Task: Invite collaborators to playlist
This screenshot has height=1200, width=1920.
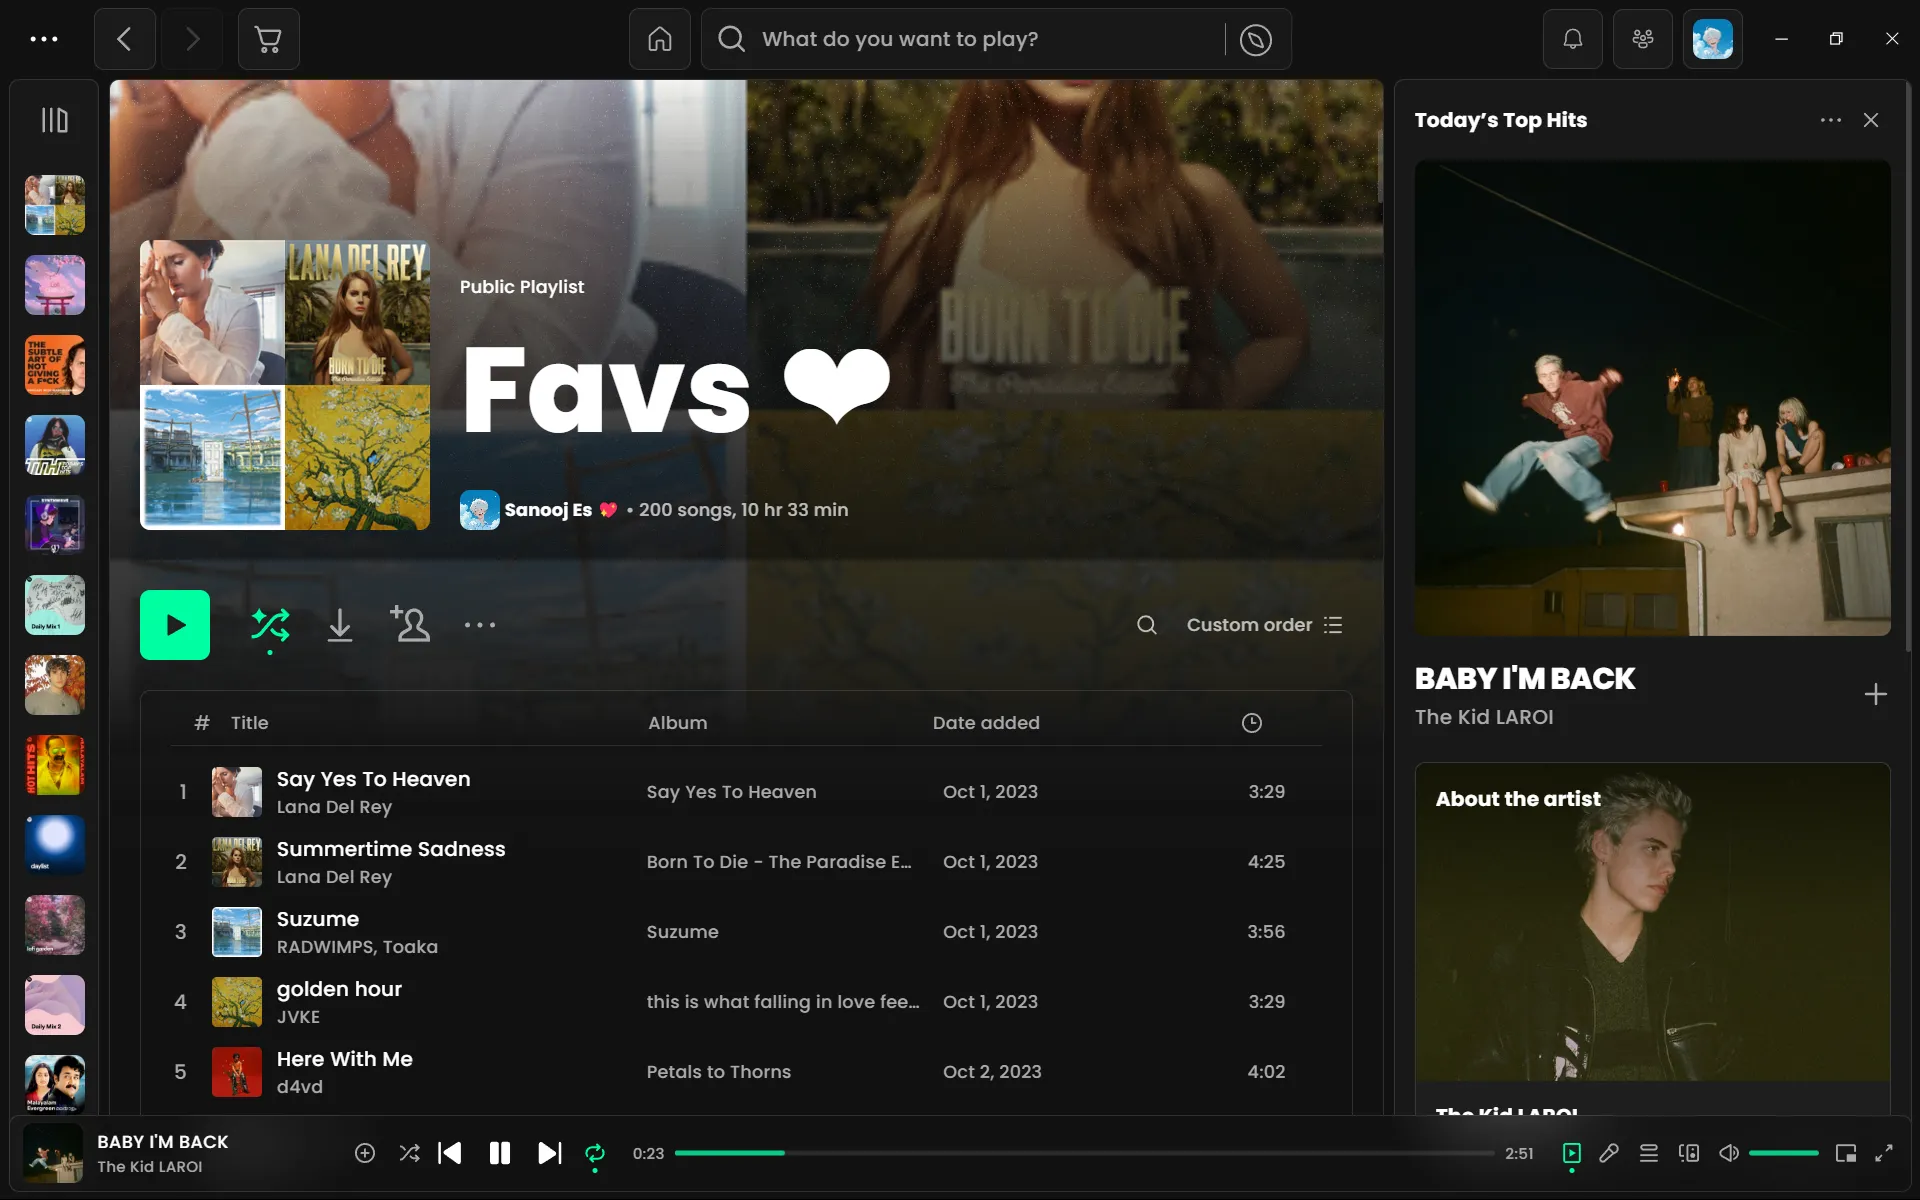Action: 410,624
